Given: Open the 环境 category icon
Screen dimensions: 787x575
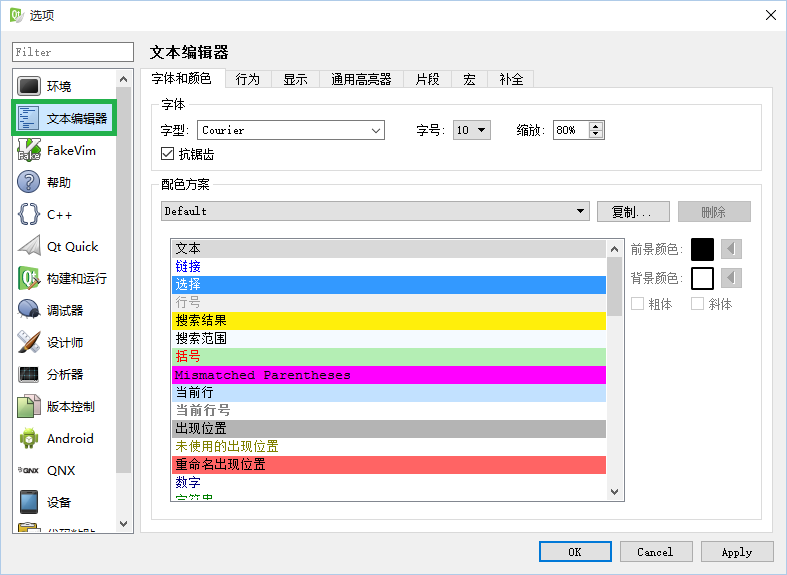Looking at the screenshot, I should coord(29,86).
